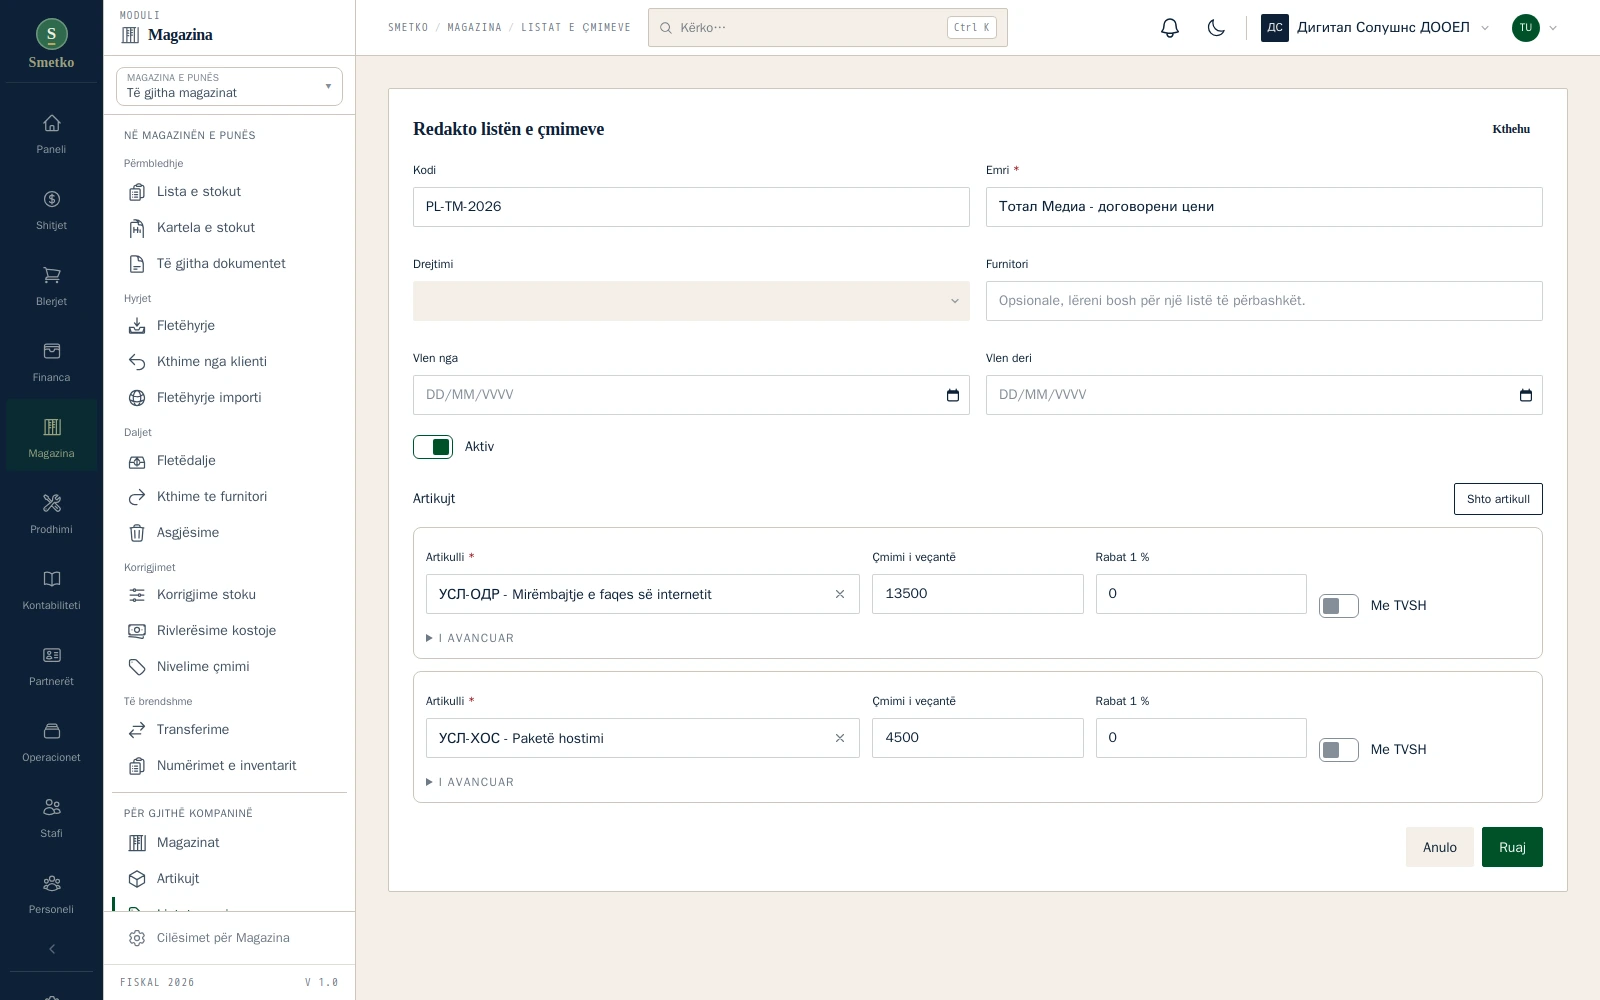This screenshot has height=1000, width=1600.
Task: Click the Kodi field PL-TM-2026
Action: click(x=691, y=207)
